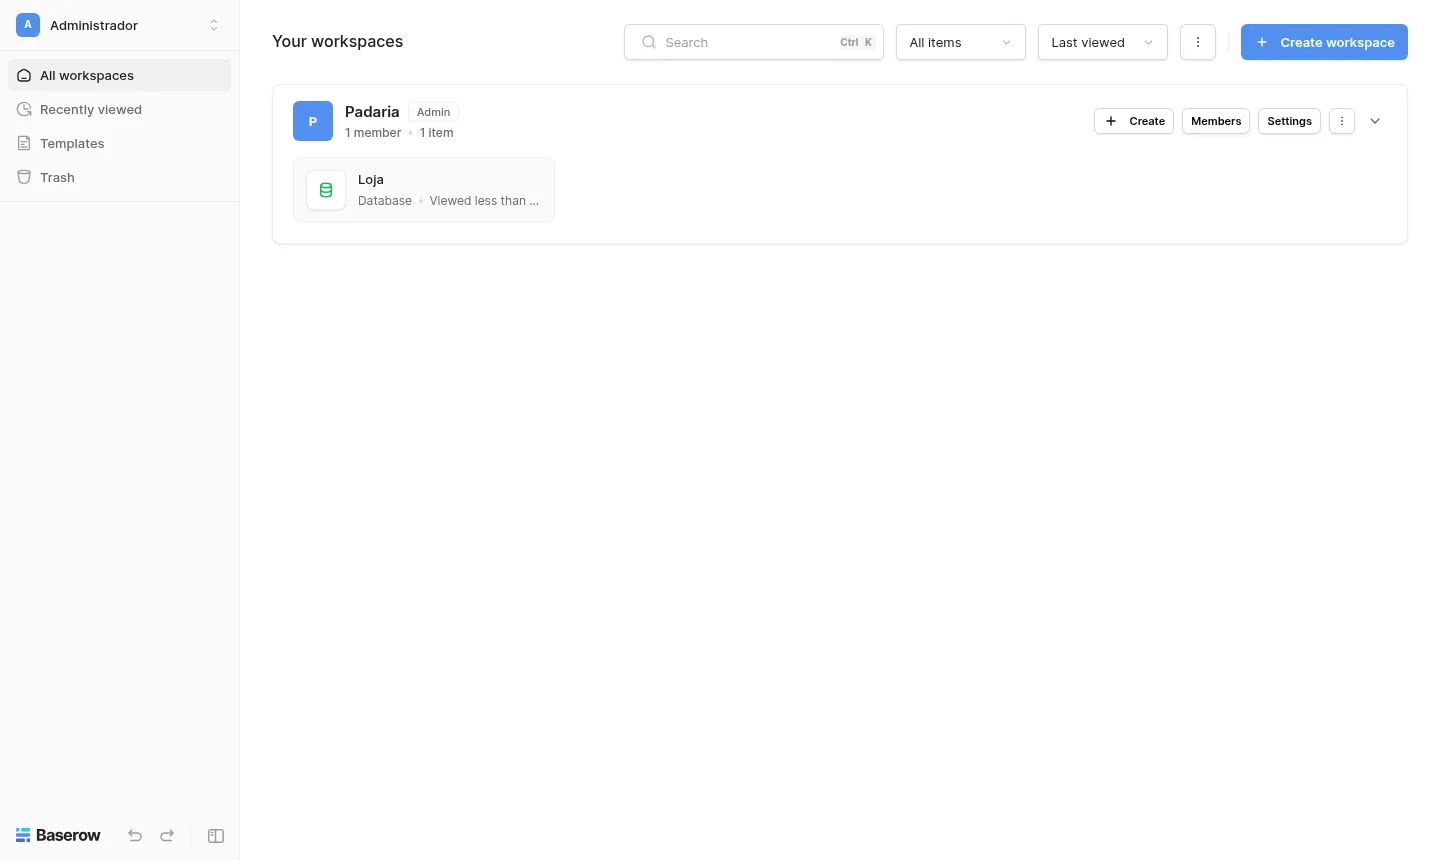Collapse the Padaria workspace chevron
Viewport: 1440px width, 860px height.
coord(1375,121)
